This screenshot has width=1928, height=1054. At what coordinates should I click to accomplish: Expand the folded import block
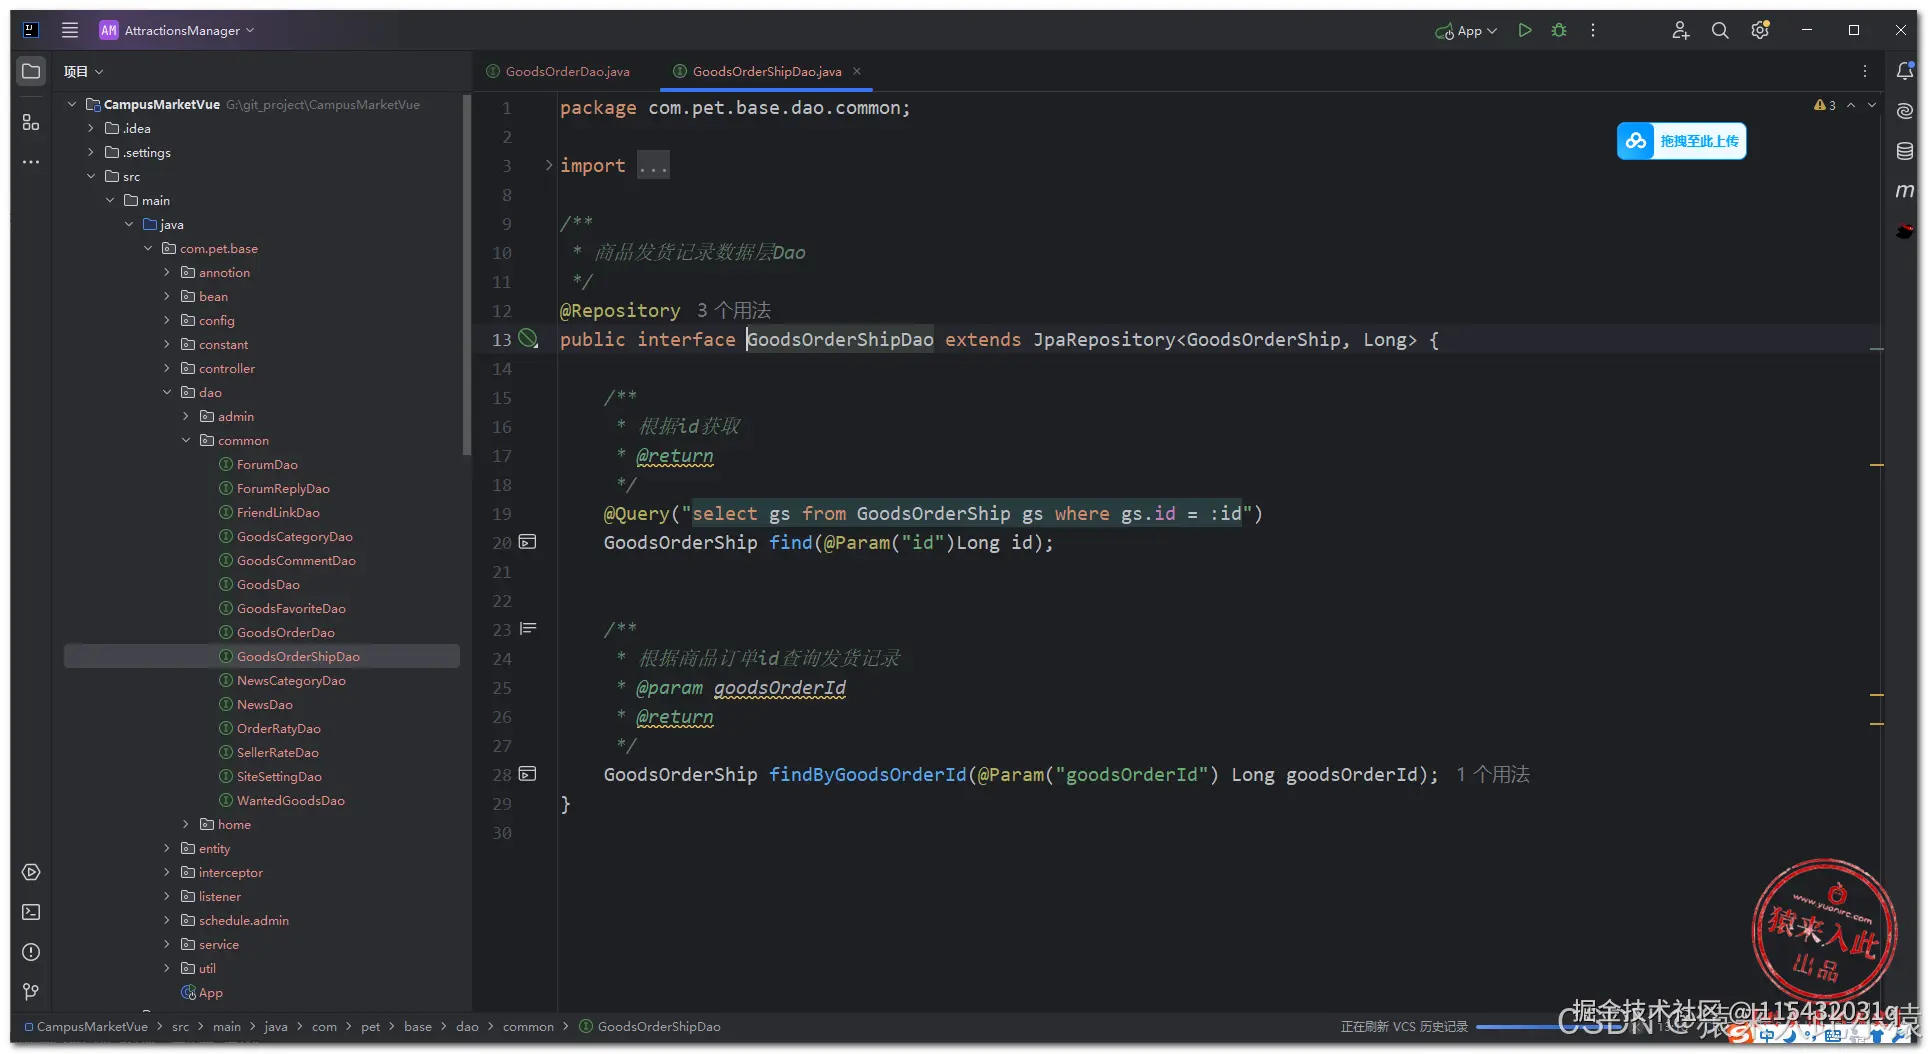549,165
